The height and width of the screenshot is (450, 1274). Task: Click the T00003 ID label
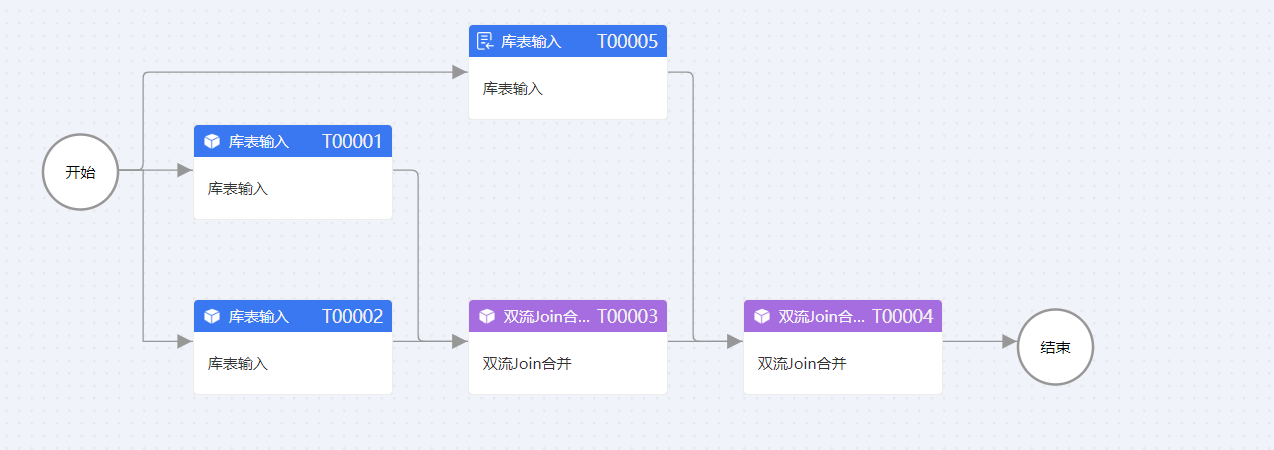[627, 316]
